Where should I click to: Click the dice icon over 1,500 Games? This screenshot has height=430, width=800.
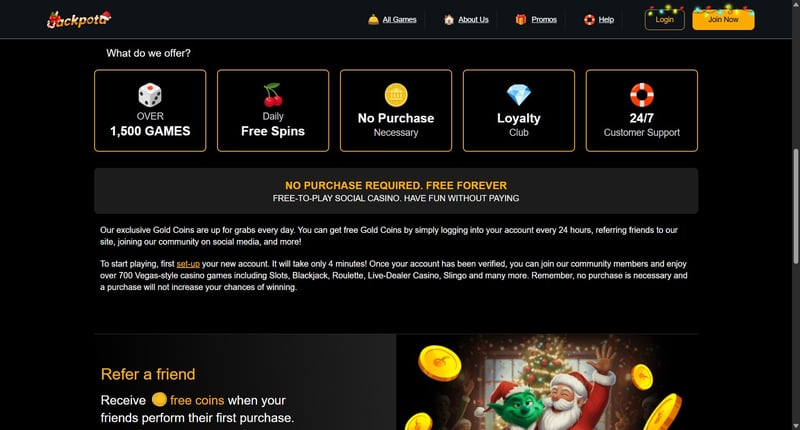pos(150,95)
